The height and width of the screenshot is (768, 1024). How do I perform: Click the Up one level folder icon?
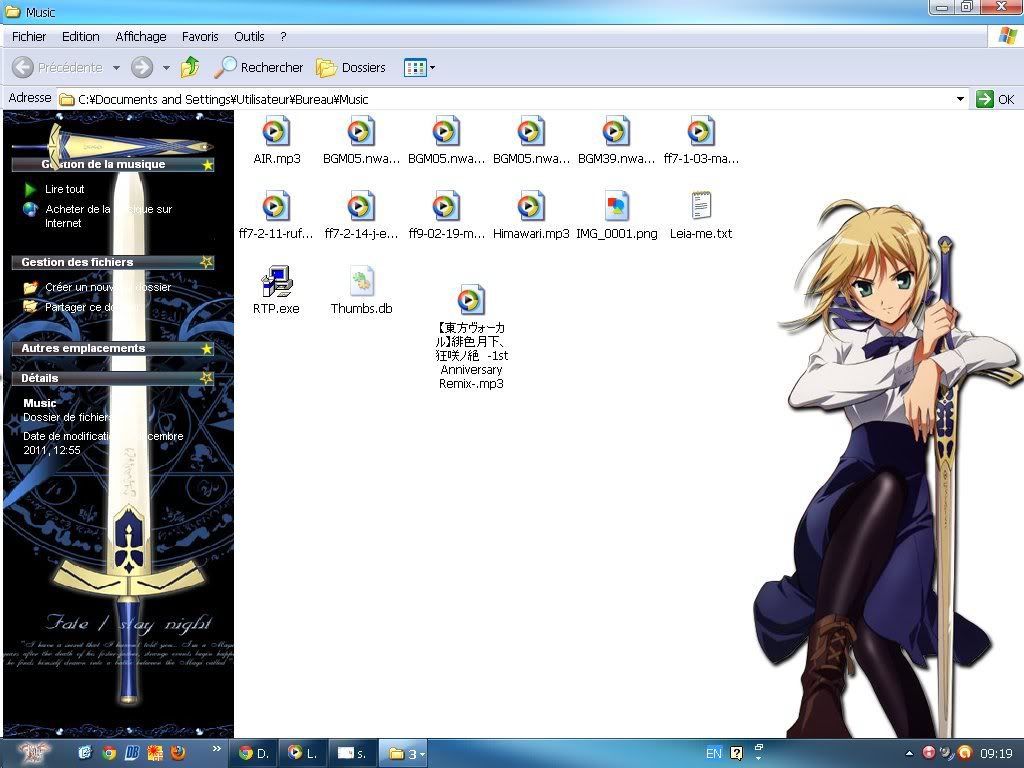[190, 67]
